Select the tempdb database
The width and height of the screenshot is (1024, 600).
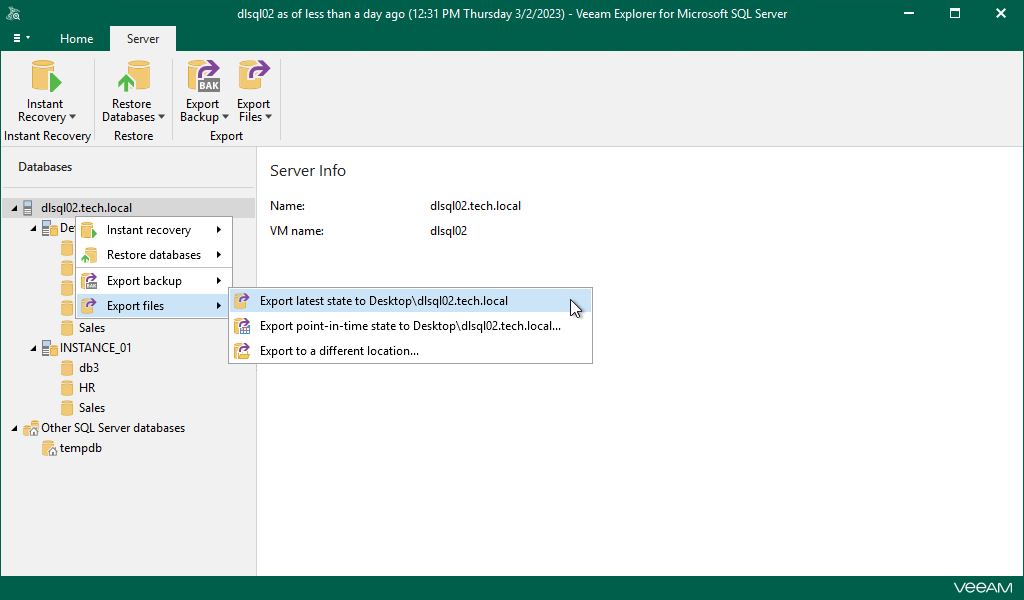tap(80, 449)
